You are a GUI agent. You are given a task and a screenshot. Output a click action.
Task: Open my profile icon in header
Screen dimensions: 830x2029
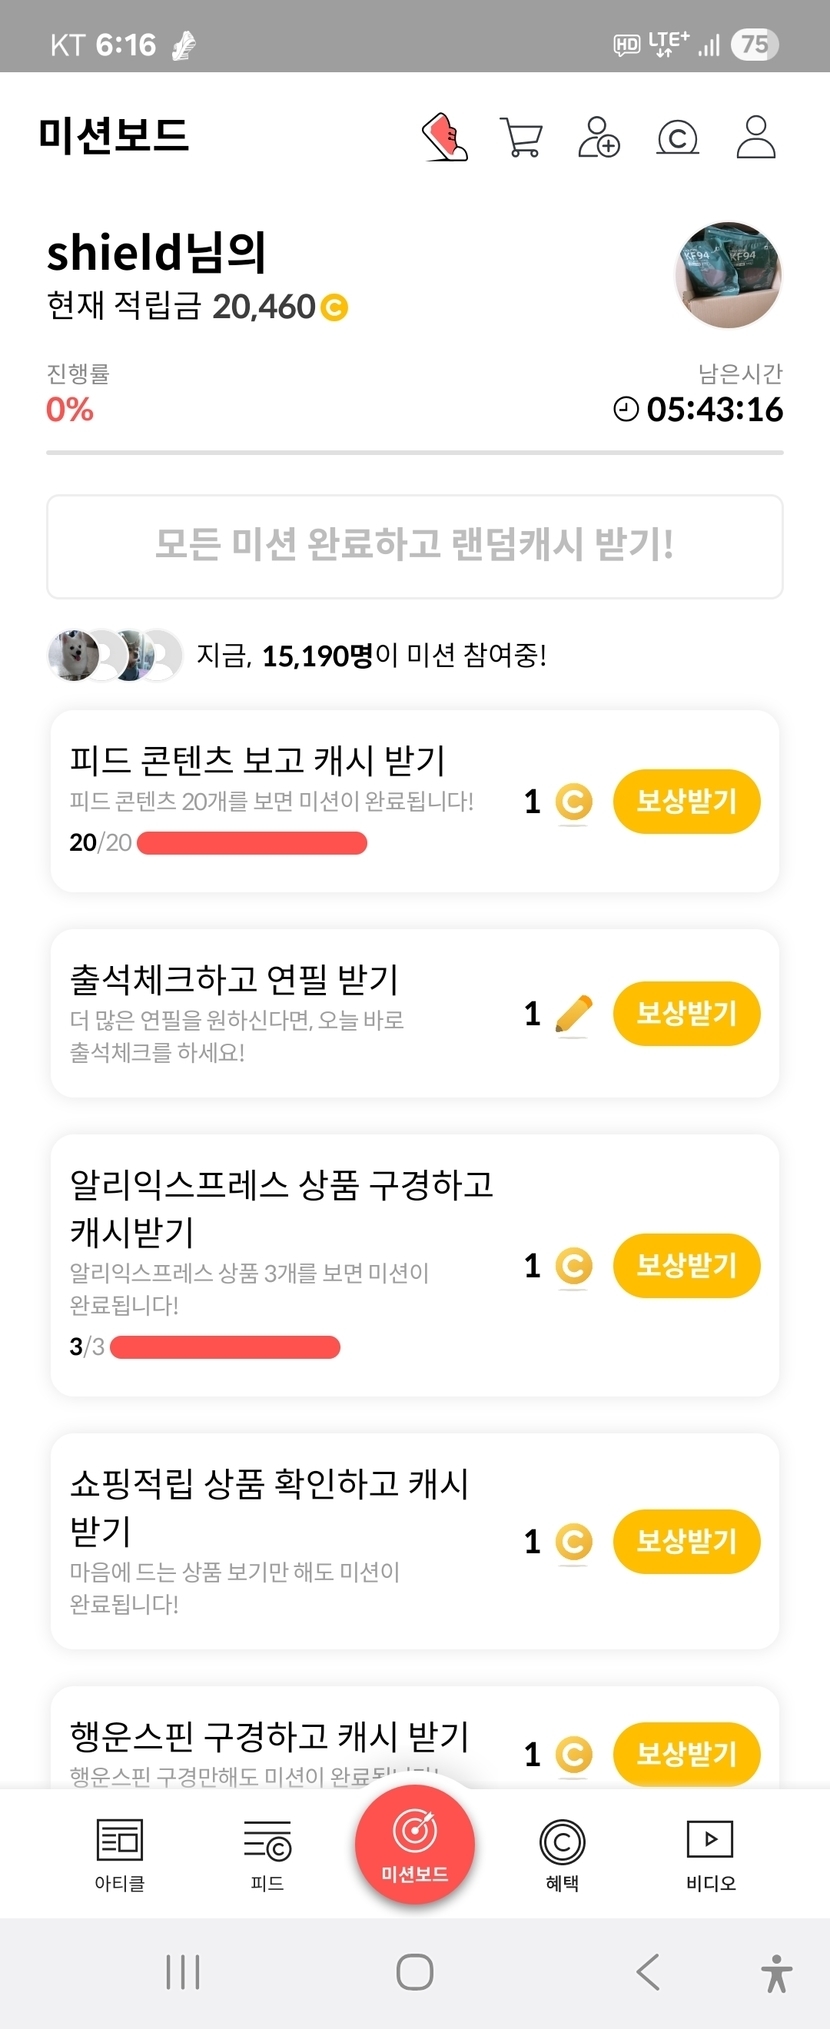(x=756, y=137)
